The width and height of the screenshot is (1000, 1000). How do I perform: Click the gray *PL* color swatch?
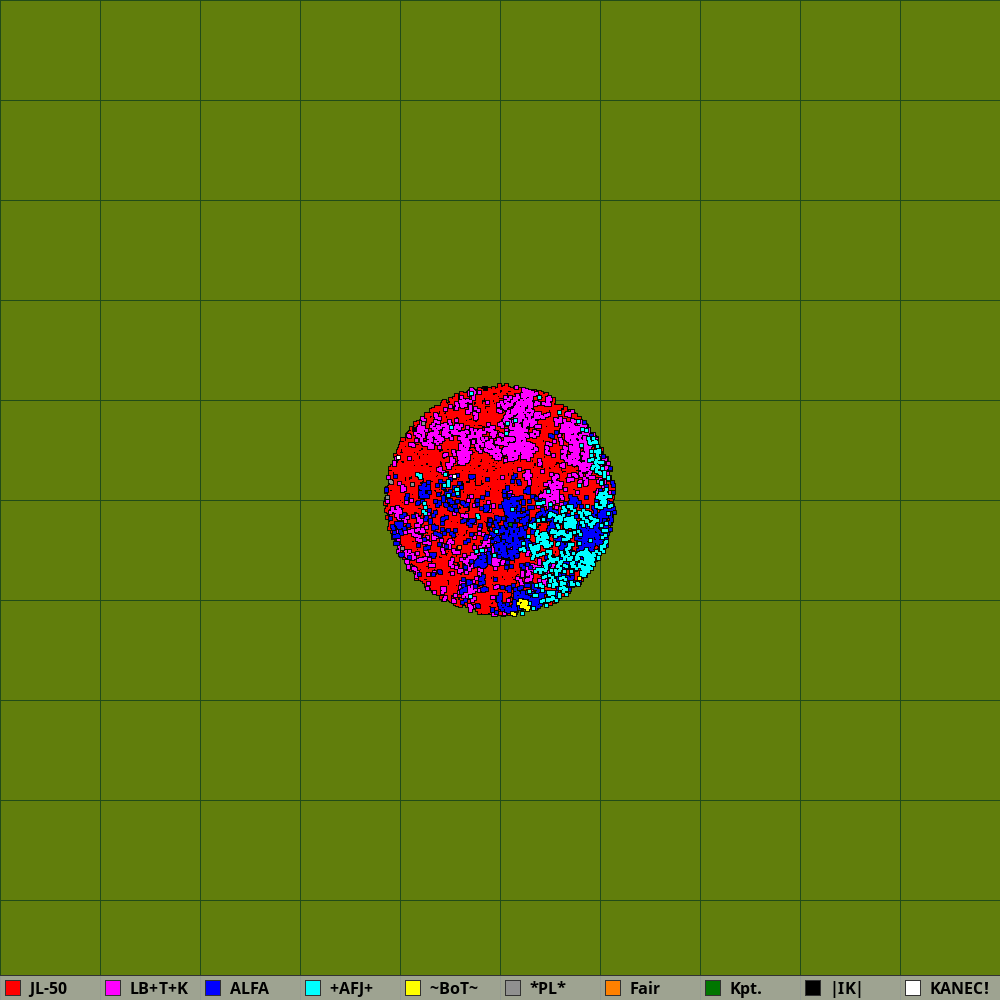pyautogui.click(x=513, y=988)
